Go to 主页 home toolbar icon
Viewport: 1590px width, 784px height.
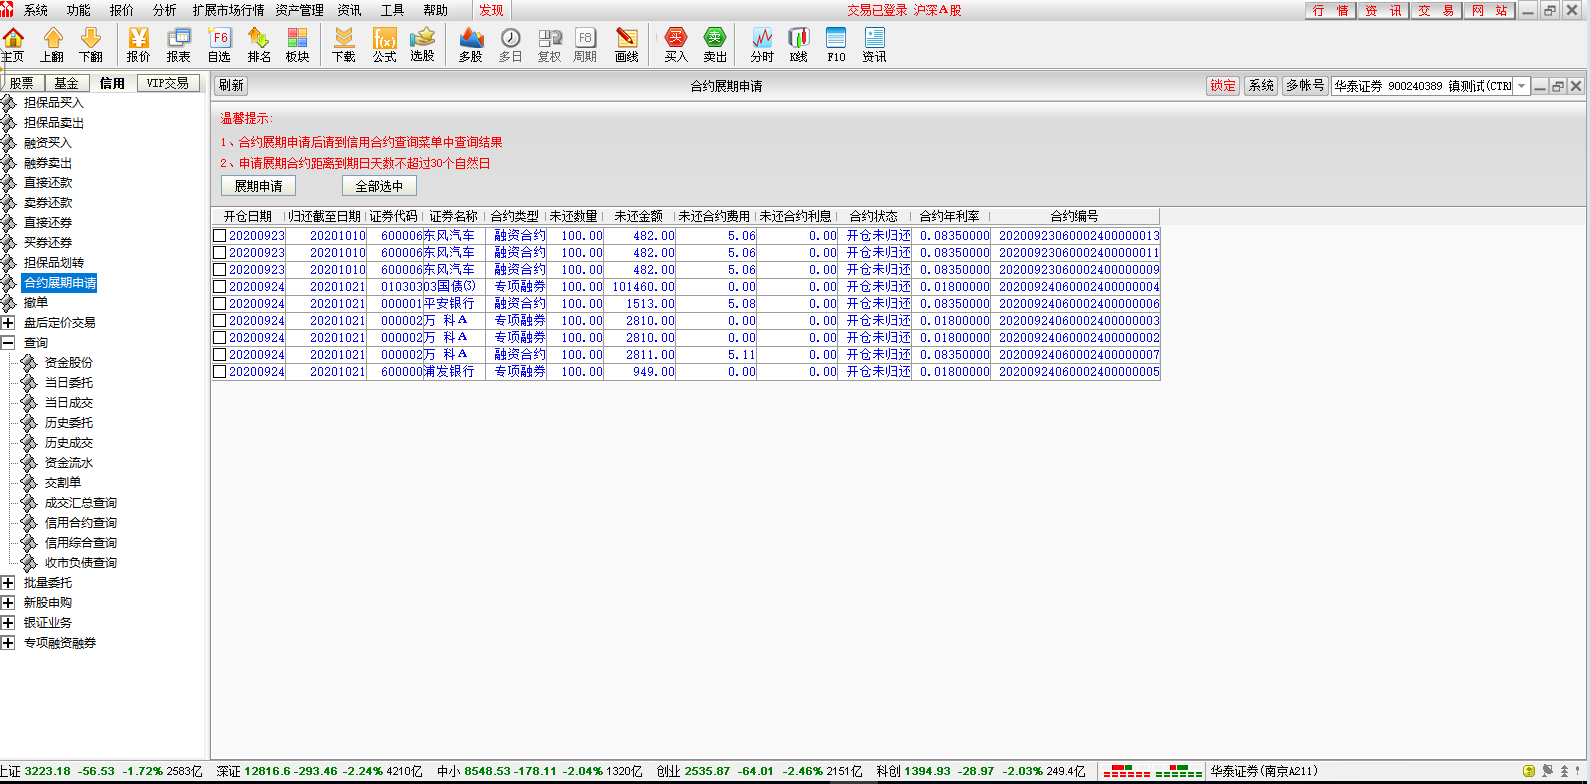click(x=13, y=45)
